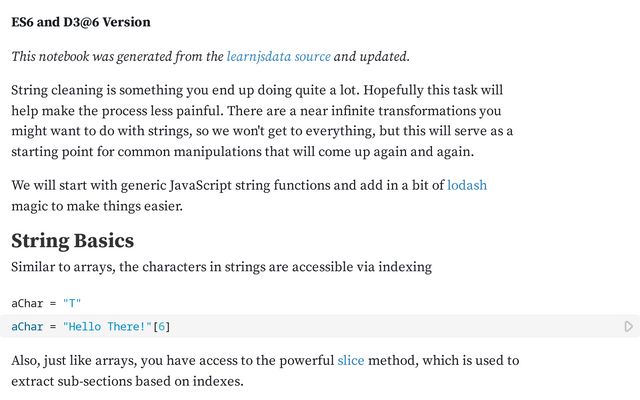Open the slice method link

351,360
